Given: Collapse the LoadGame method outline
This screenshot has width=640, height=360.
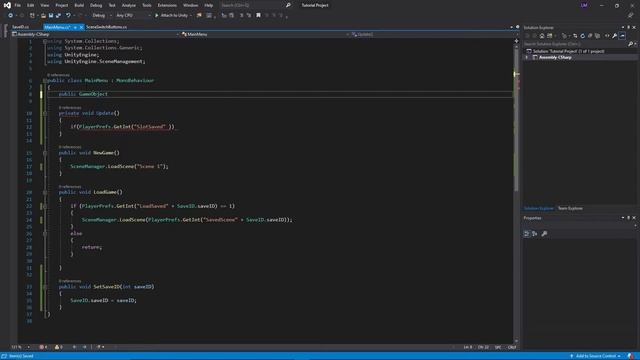Looking at the screenshot, I should point(45,192).
